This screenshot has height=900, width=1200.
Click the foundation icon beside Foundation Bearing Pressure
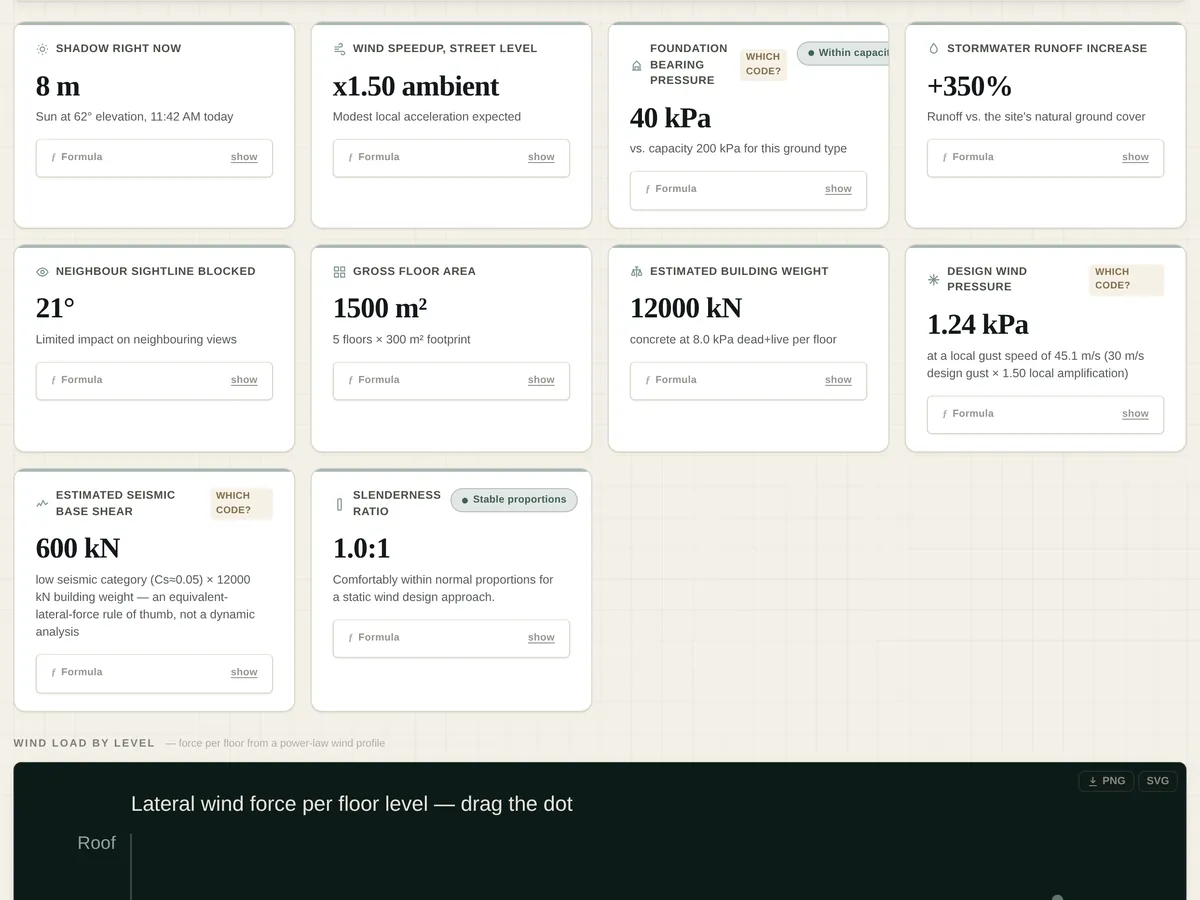pos(636,65)
